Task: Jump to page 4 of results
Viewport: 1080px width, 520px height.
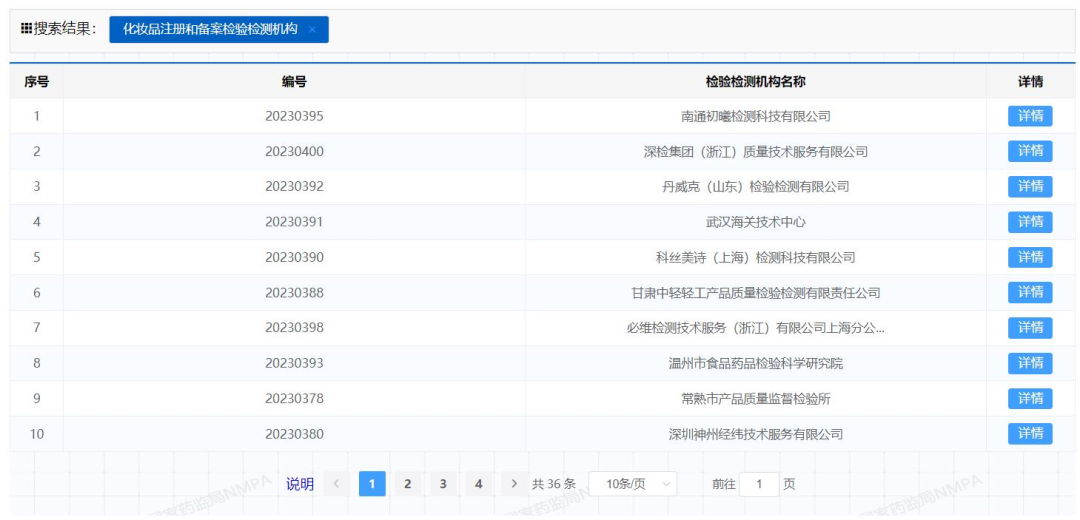Action: click(x=478, y=484)
